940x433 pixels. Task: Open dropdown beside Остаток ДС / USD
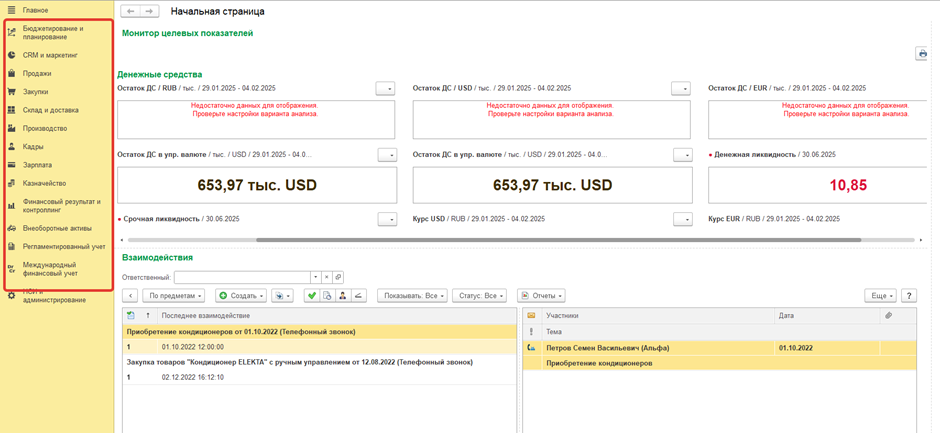pyautogui.click(x=681, y=89)
